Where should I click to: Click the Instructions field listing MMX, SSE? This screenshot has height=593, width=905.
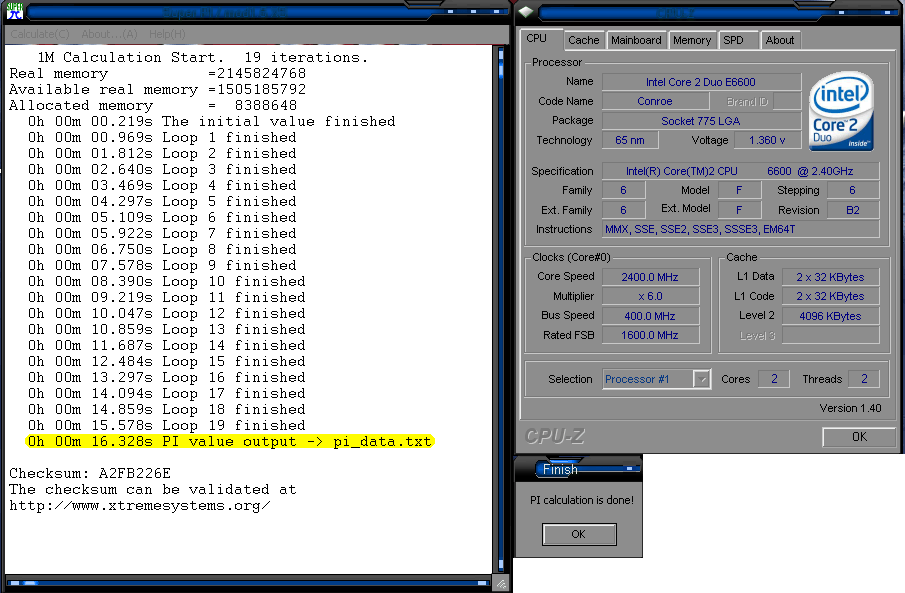pos(741,229)
